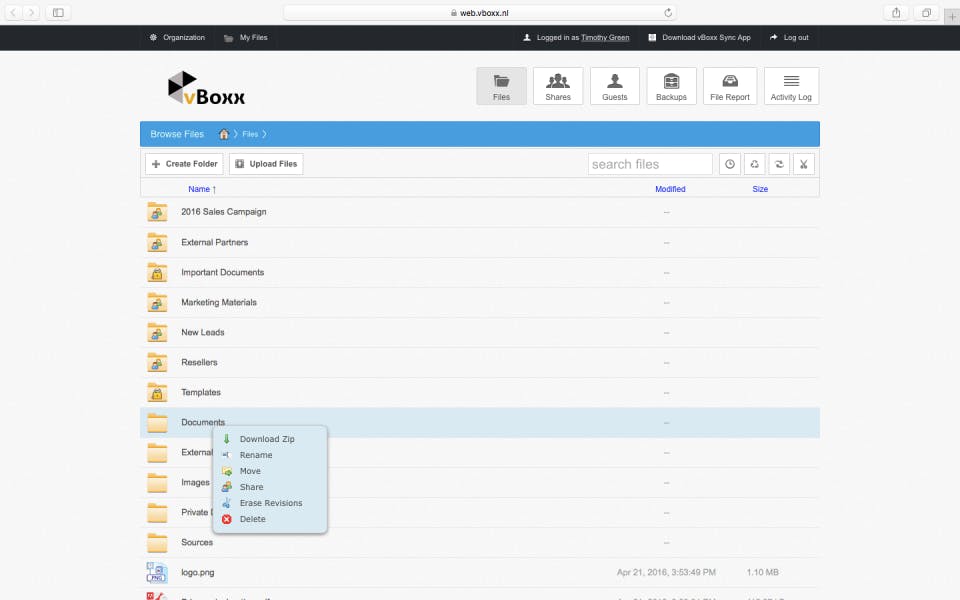Click Log out
960x600 pixels.
790,37
